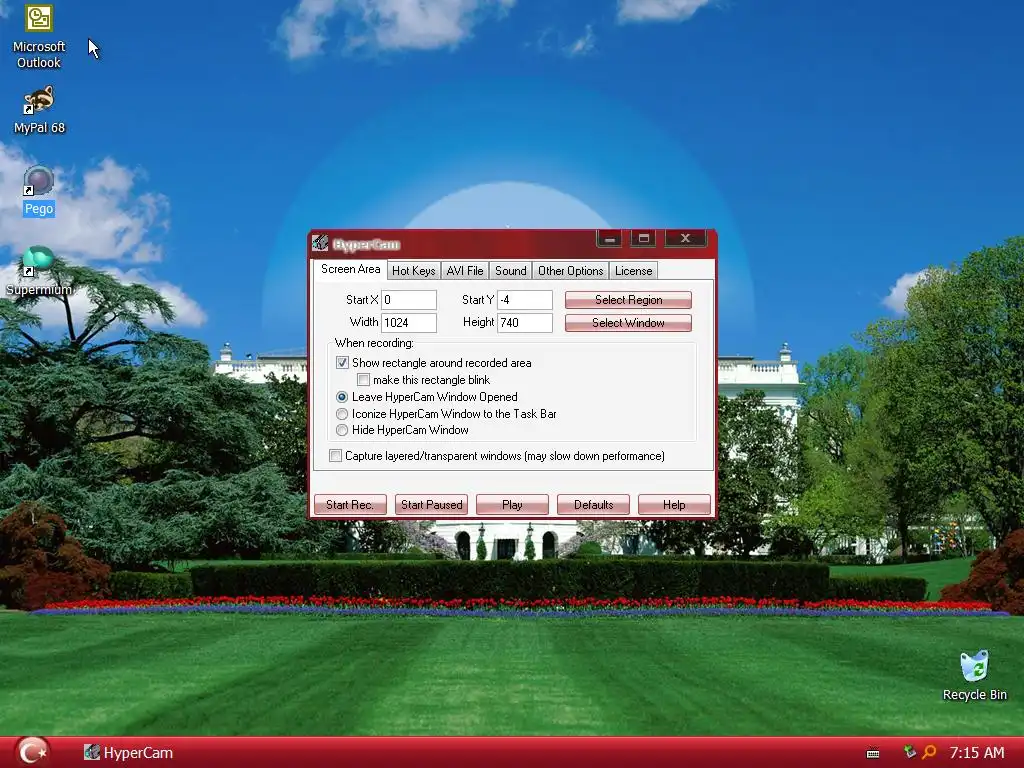Click the Play button

tap(512, 505)
